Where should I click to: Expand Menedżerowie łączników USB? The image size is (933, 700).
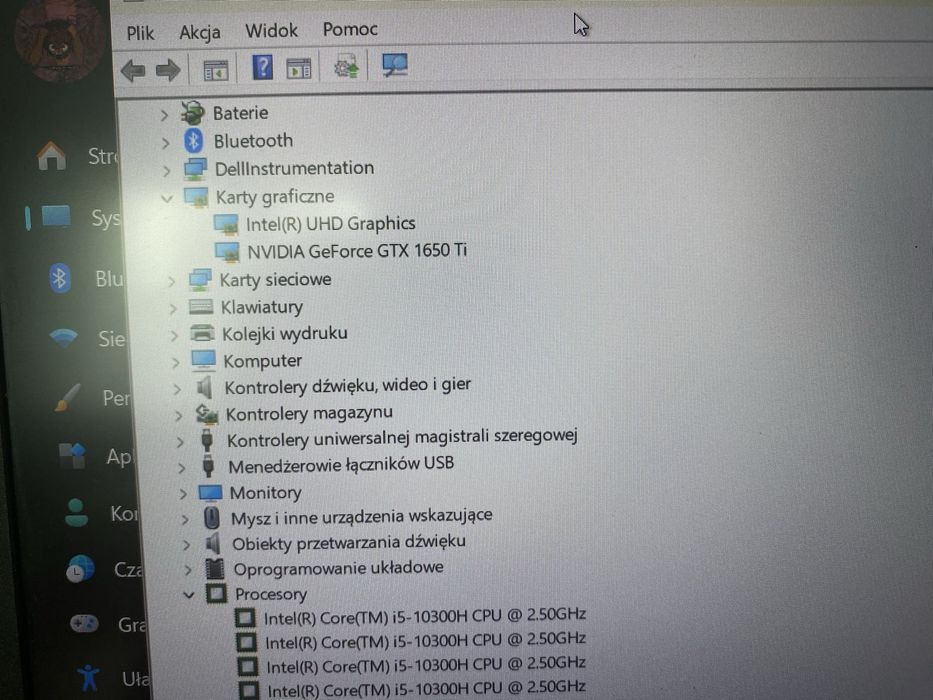coord(181,468)
